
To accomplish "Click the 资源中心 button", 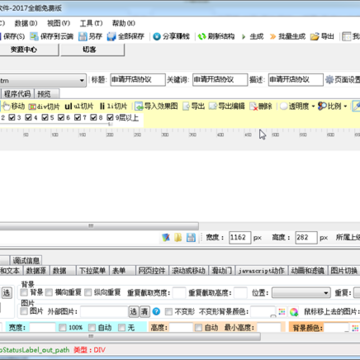I will [x=29, y=50].
